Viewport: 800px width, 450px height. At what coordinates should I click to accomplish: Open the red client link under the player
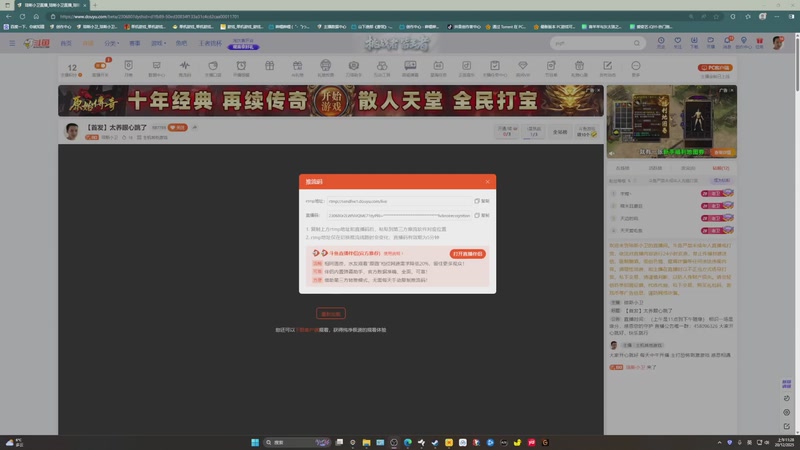click(x=308, y=330)
